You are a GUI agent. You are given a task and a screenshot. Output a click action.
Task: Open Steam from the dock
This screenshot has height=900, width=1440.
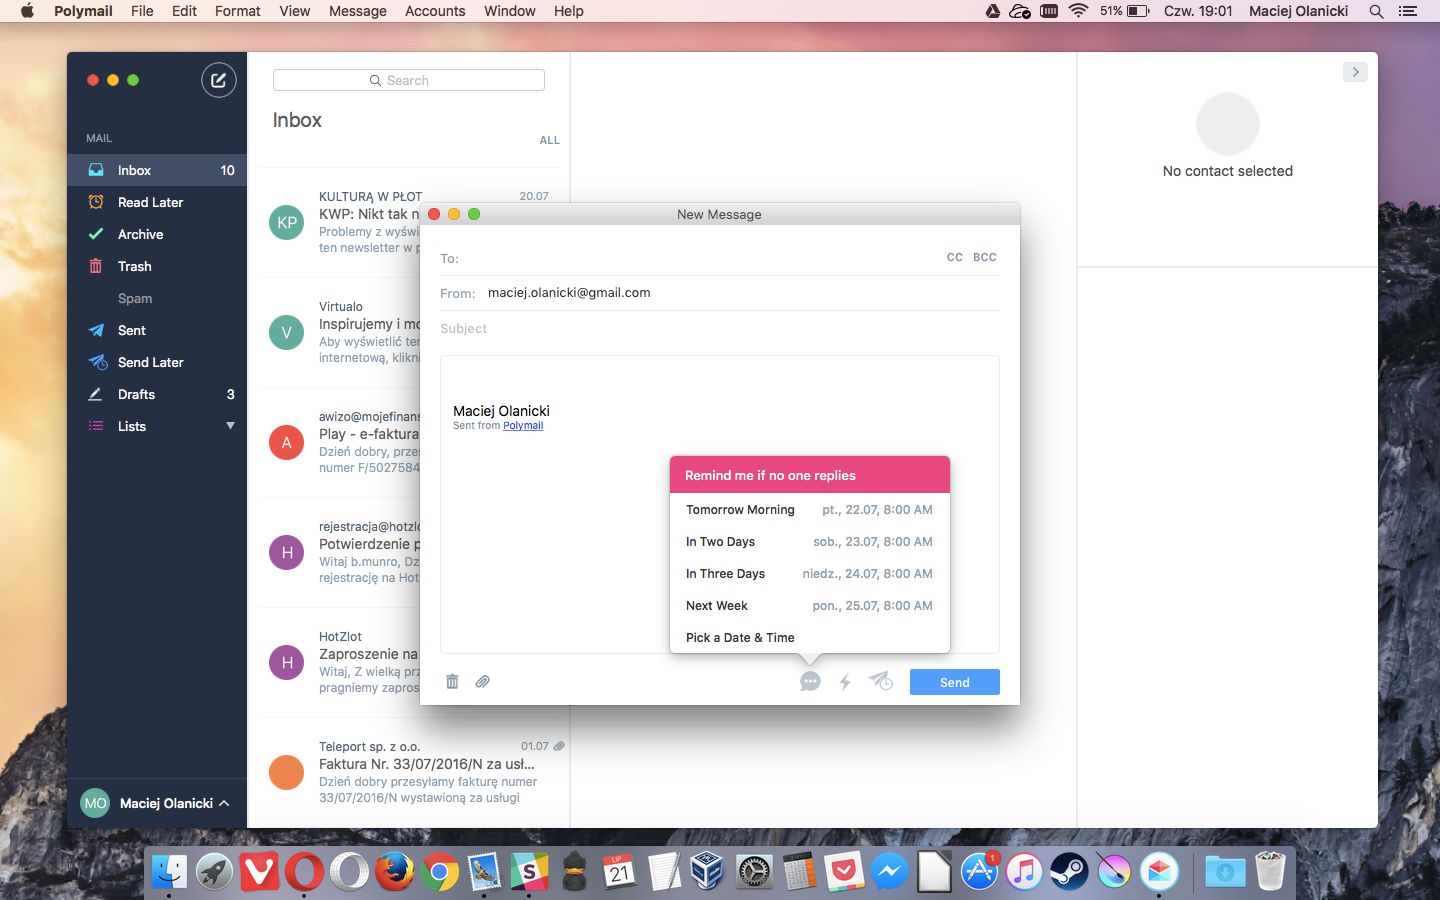(x=1069, y=872)
